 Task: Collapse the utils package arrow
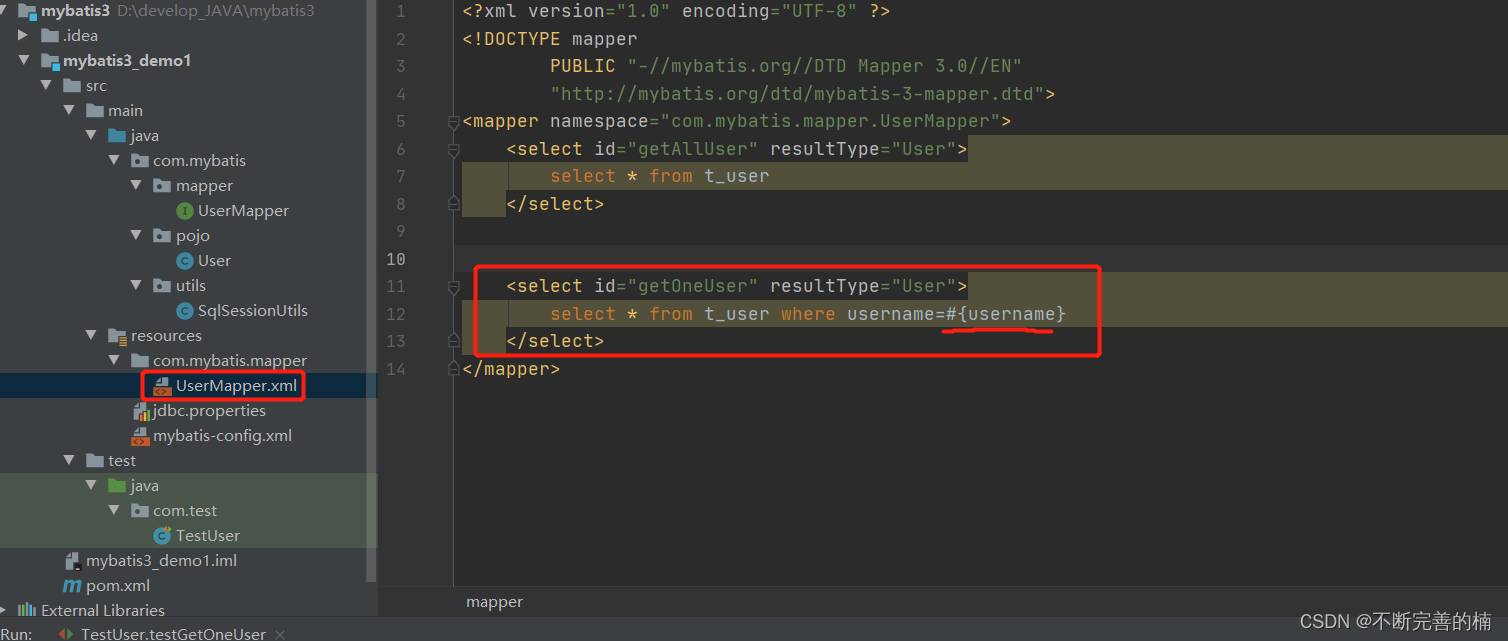pos(136,285)
